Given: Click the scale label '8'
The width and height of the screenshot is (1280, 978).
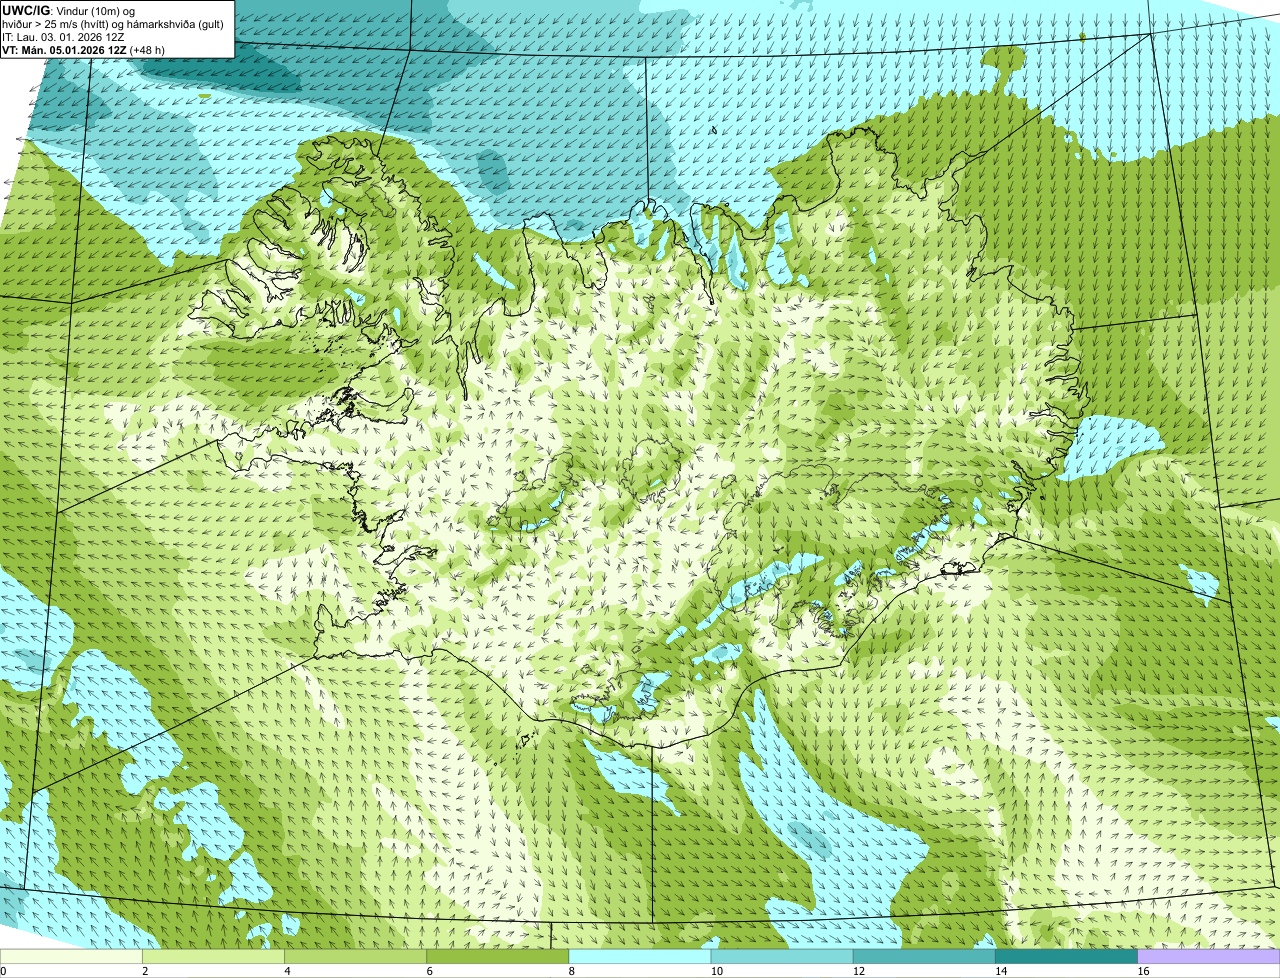Looking at the screenshot, I should click(x=571, y=971).
